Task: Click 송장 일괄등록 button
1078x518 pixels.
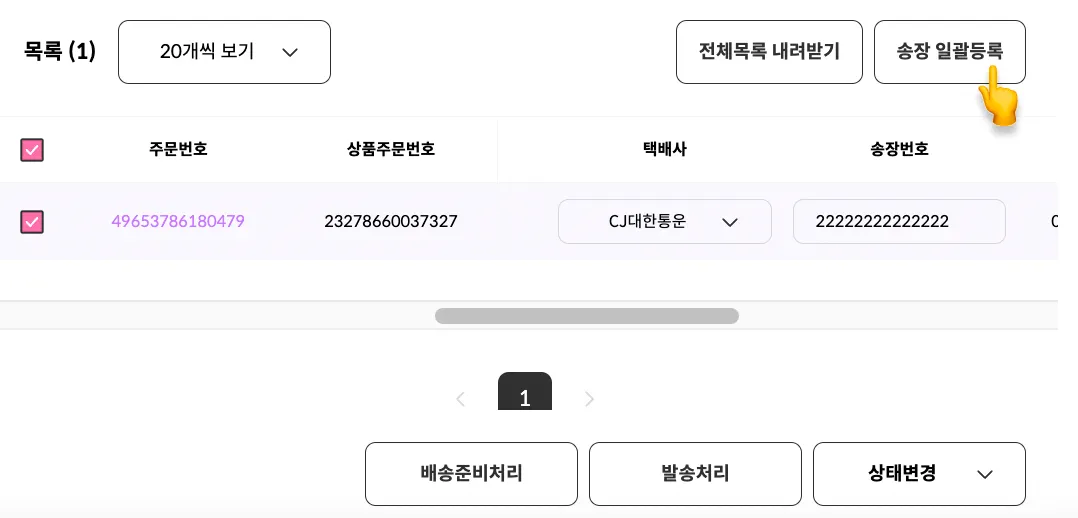Action: [x=949, y=52]
